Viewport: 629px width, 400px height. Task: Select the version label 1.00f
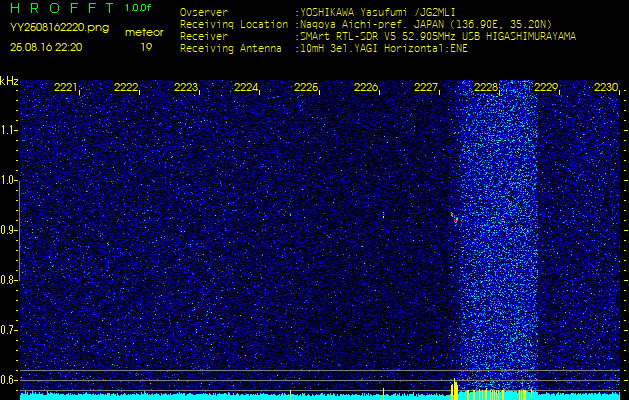(x=138, y=8)
